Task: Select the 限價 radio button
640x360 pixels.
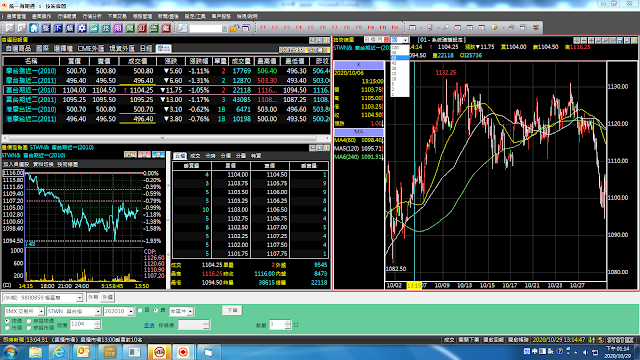Action: 7,321
